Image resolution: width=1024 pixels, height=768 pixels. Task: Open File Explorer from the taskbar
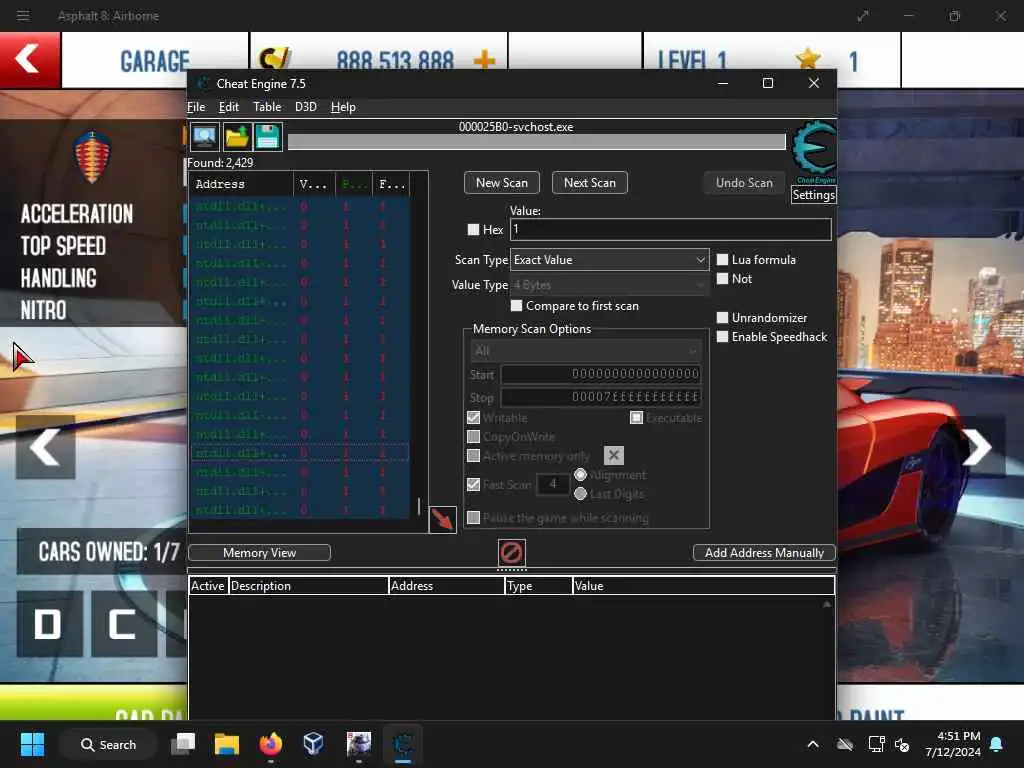(227, 744)
